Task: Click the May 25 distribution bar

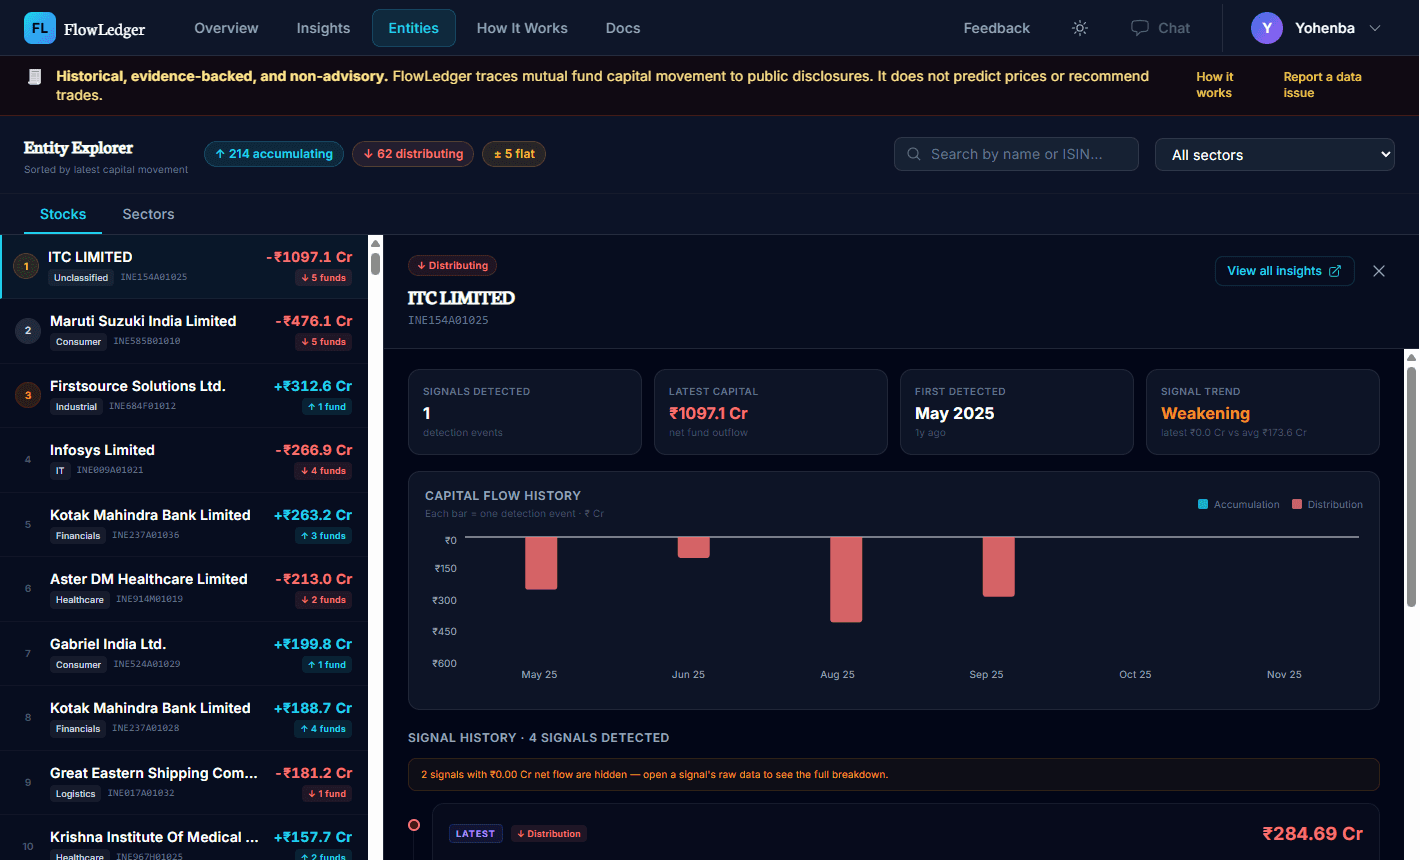Action: pyautogui.click(x=541, y=563)
